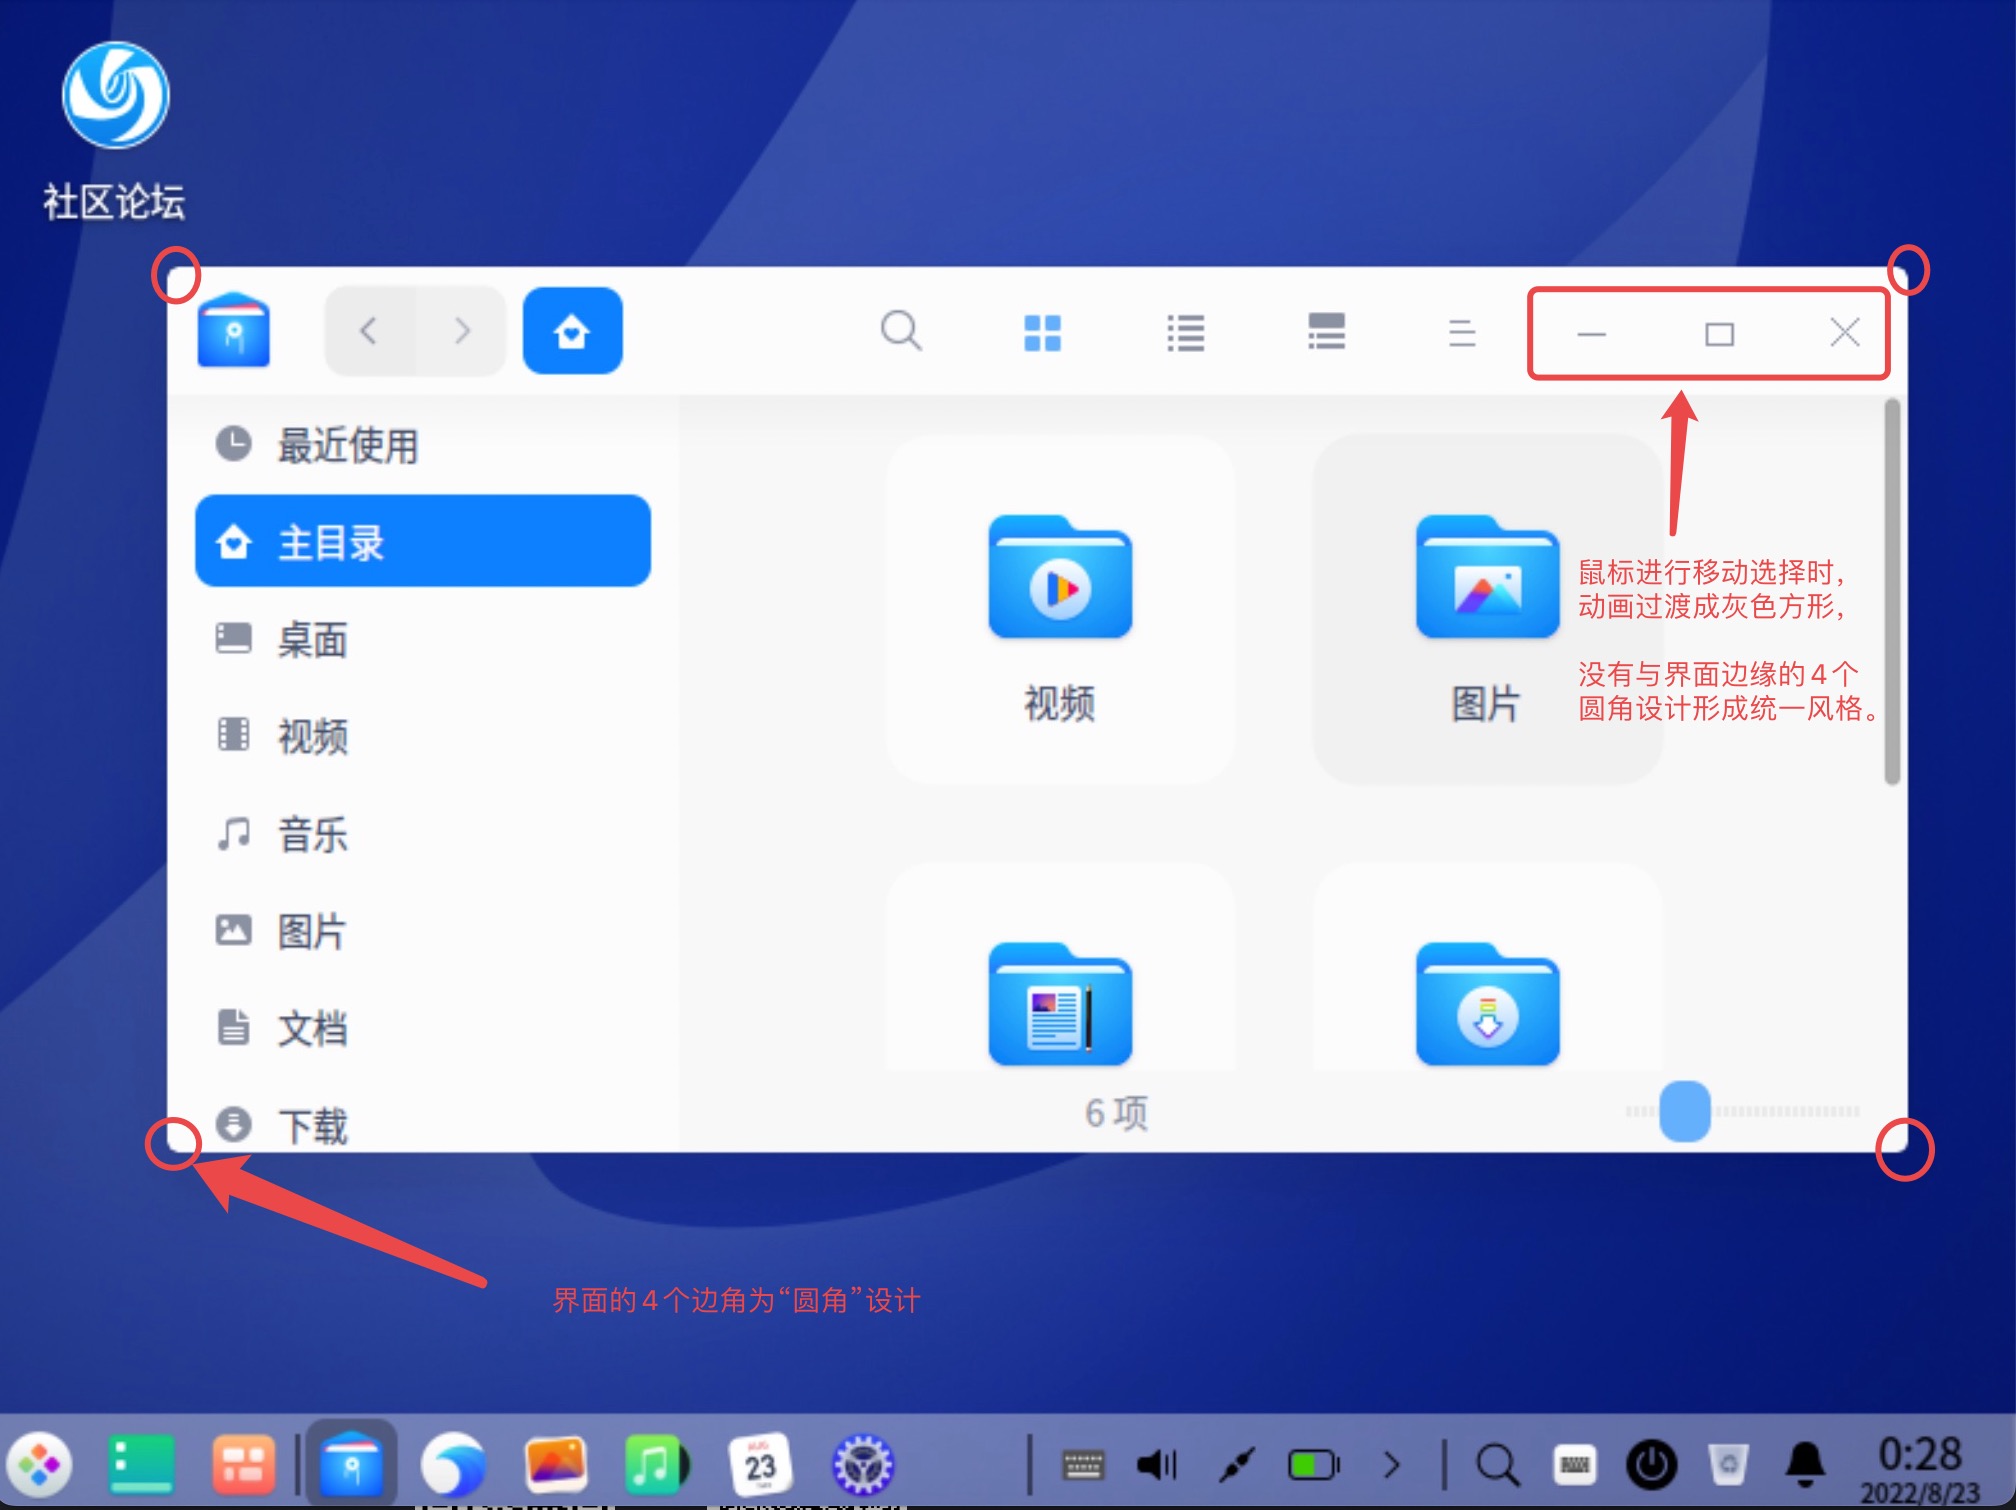
Task: Open the hamburger options menu
Action: 1461,332
